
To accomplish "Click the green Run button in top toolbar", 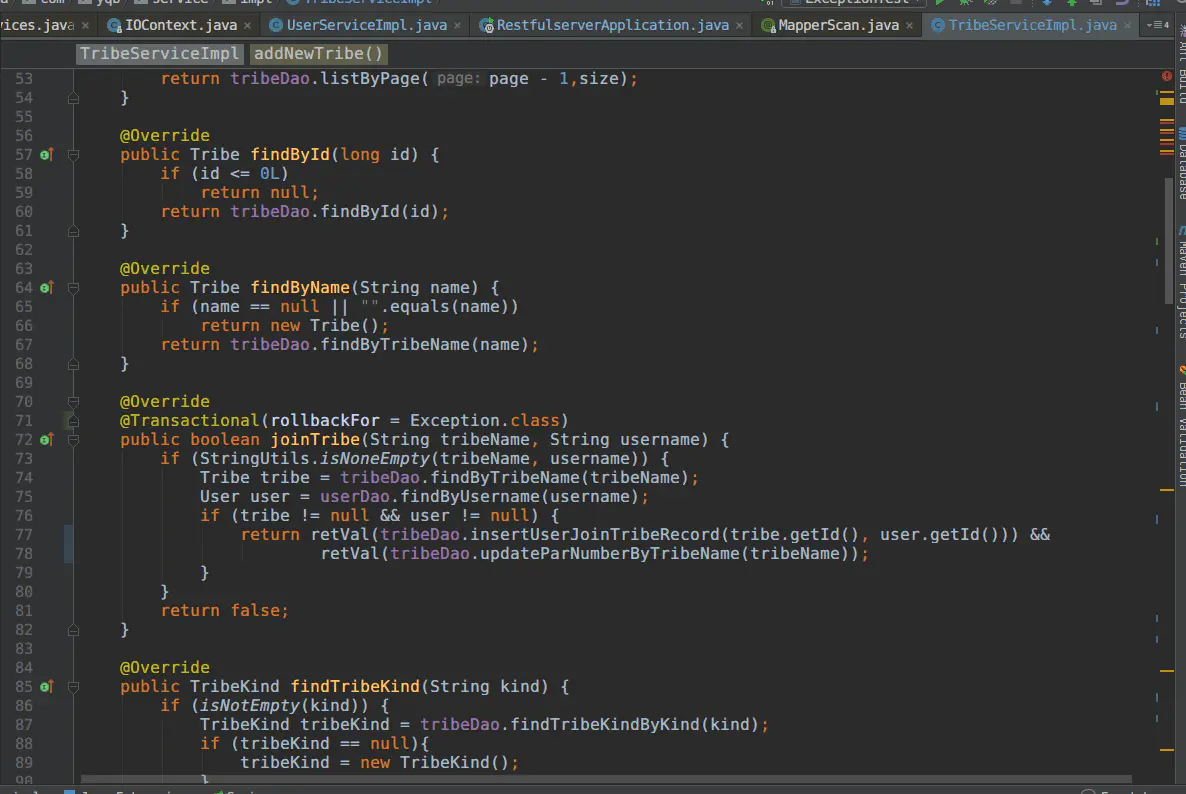I will click(x=939, y=3).
